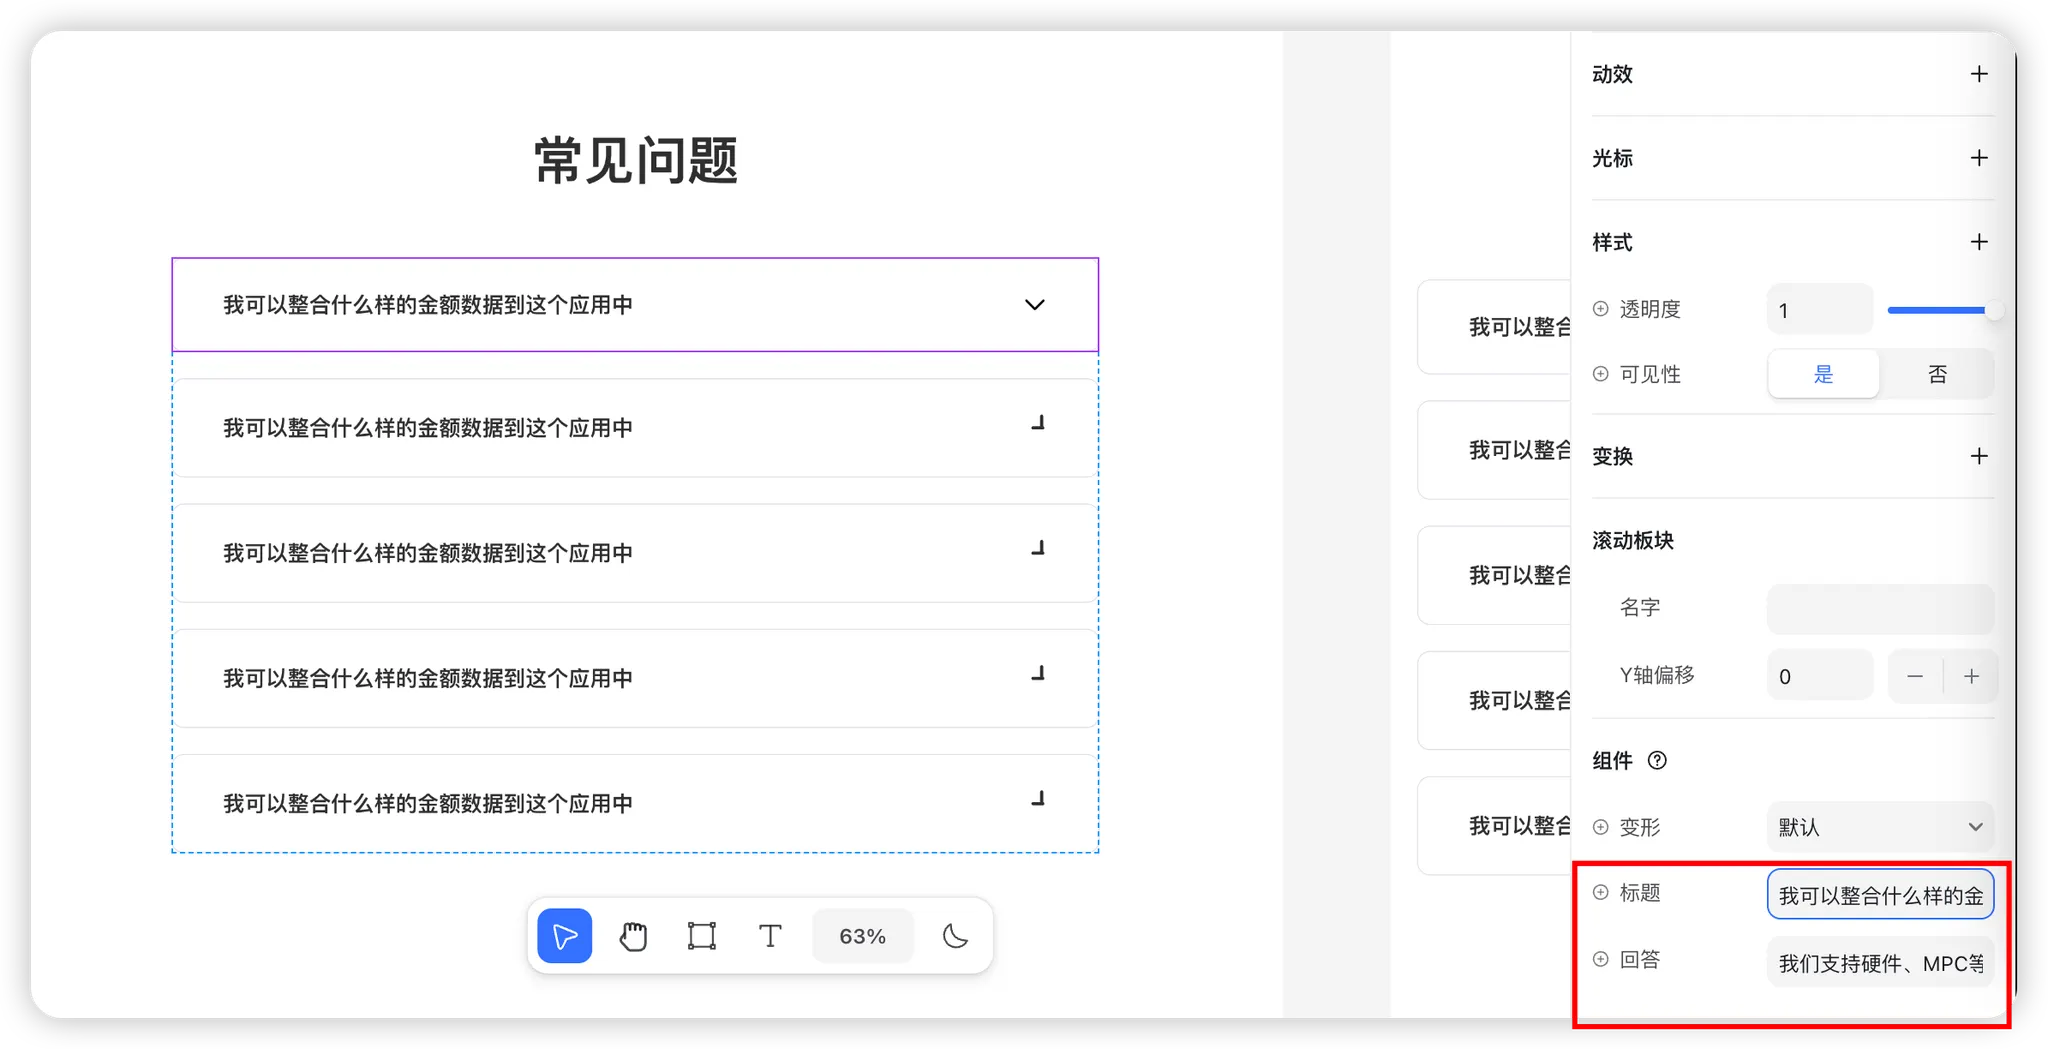Click the 标题 text input field
Image resolution: width=2048 pixels, height=1049 pixels.
coord(1880,895)
